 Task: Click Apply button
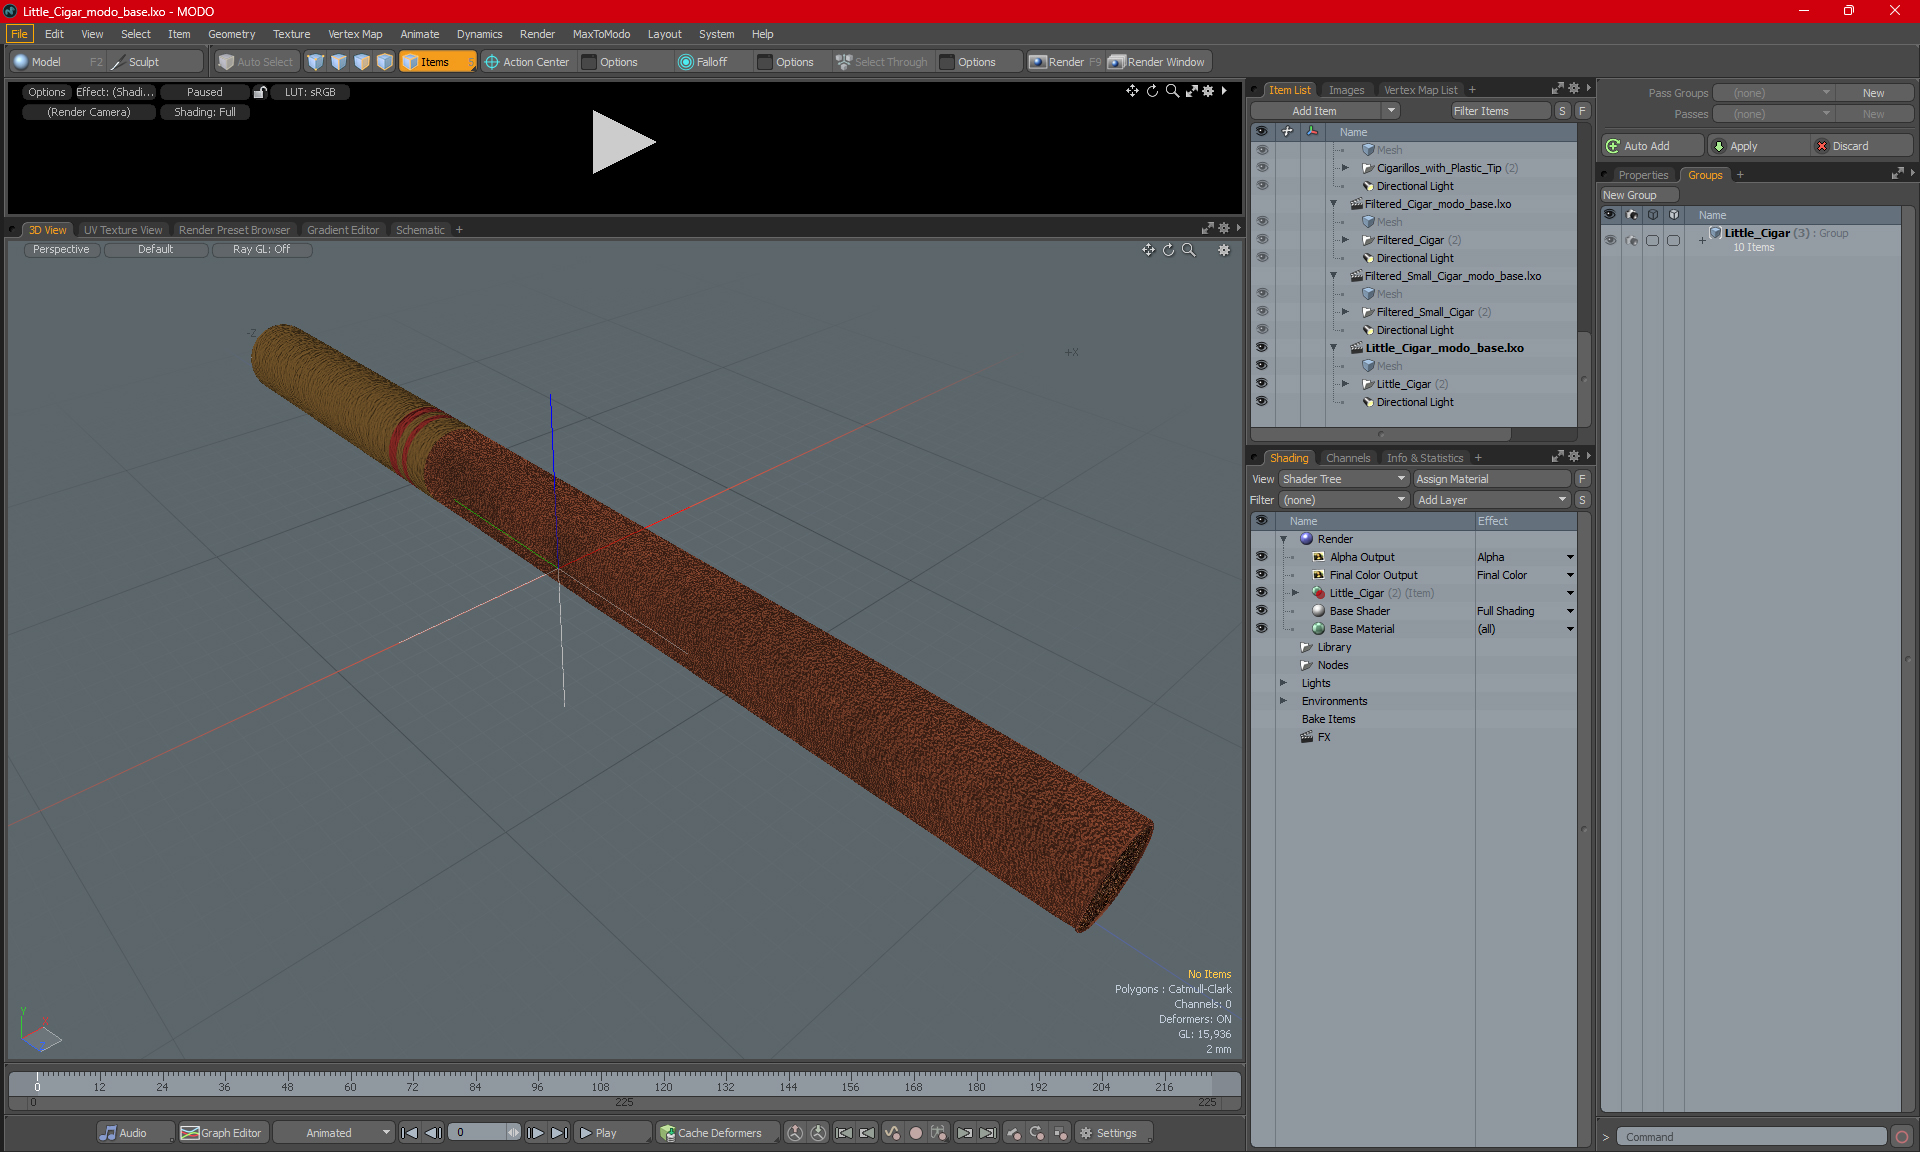tap(1758, 146)
